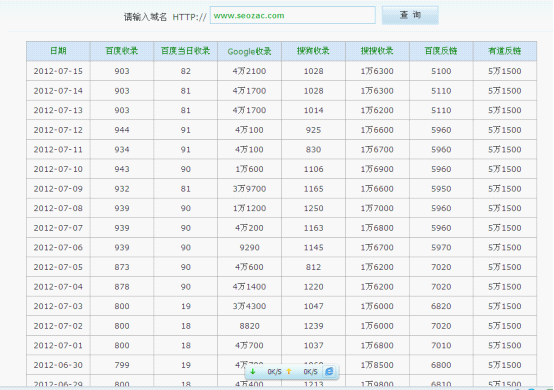This screenshot has width=554, height=390.
Task: Click the 查询 search button
Action: coord(410,15)
